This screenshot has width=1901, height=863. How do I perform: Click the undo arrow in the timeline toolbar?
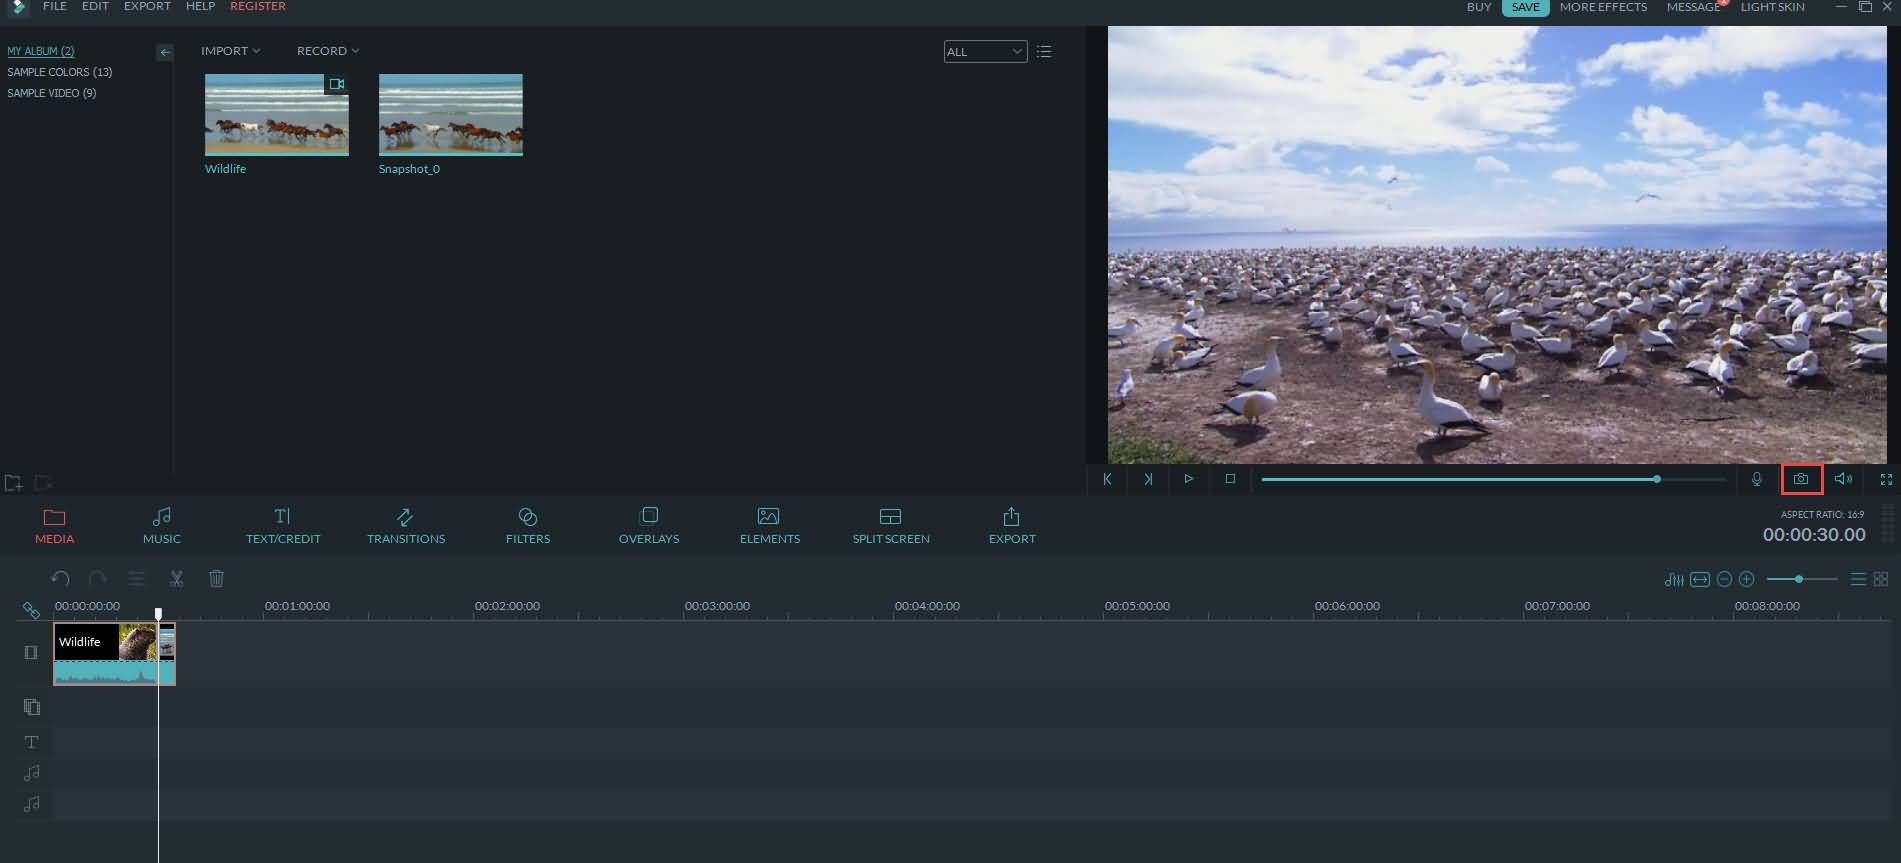(60, 578)
